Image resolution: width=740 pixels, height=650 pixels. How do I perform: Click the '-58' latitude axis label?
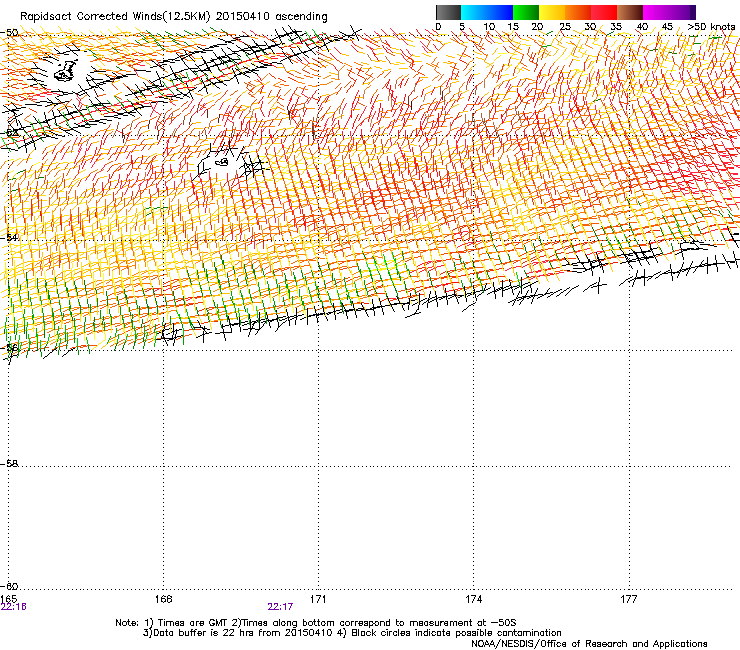9,464
